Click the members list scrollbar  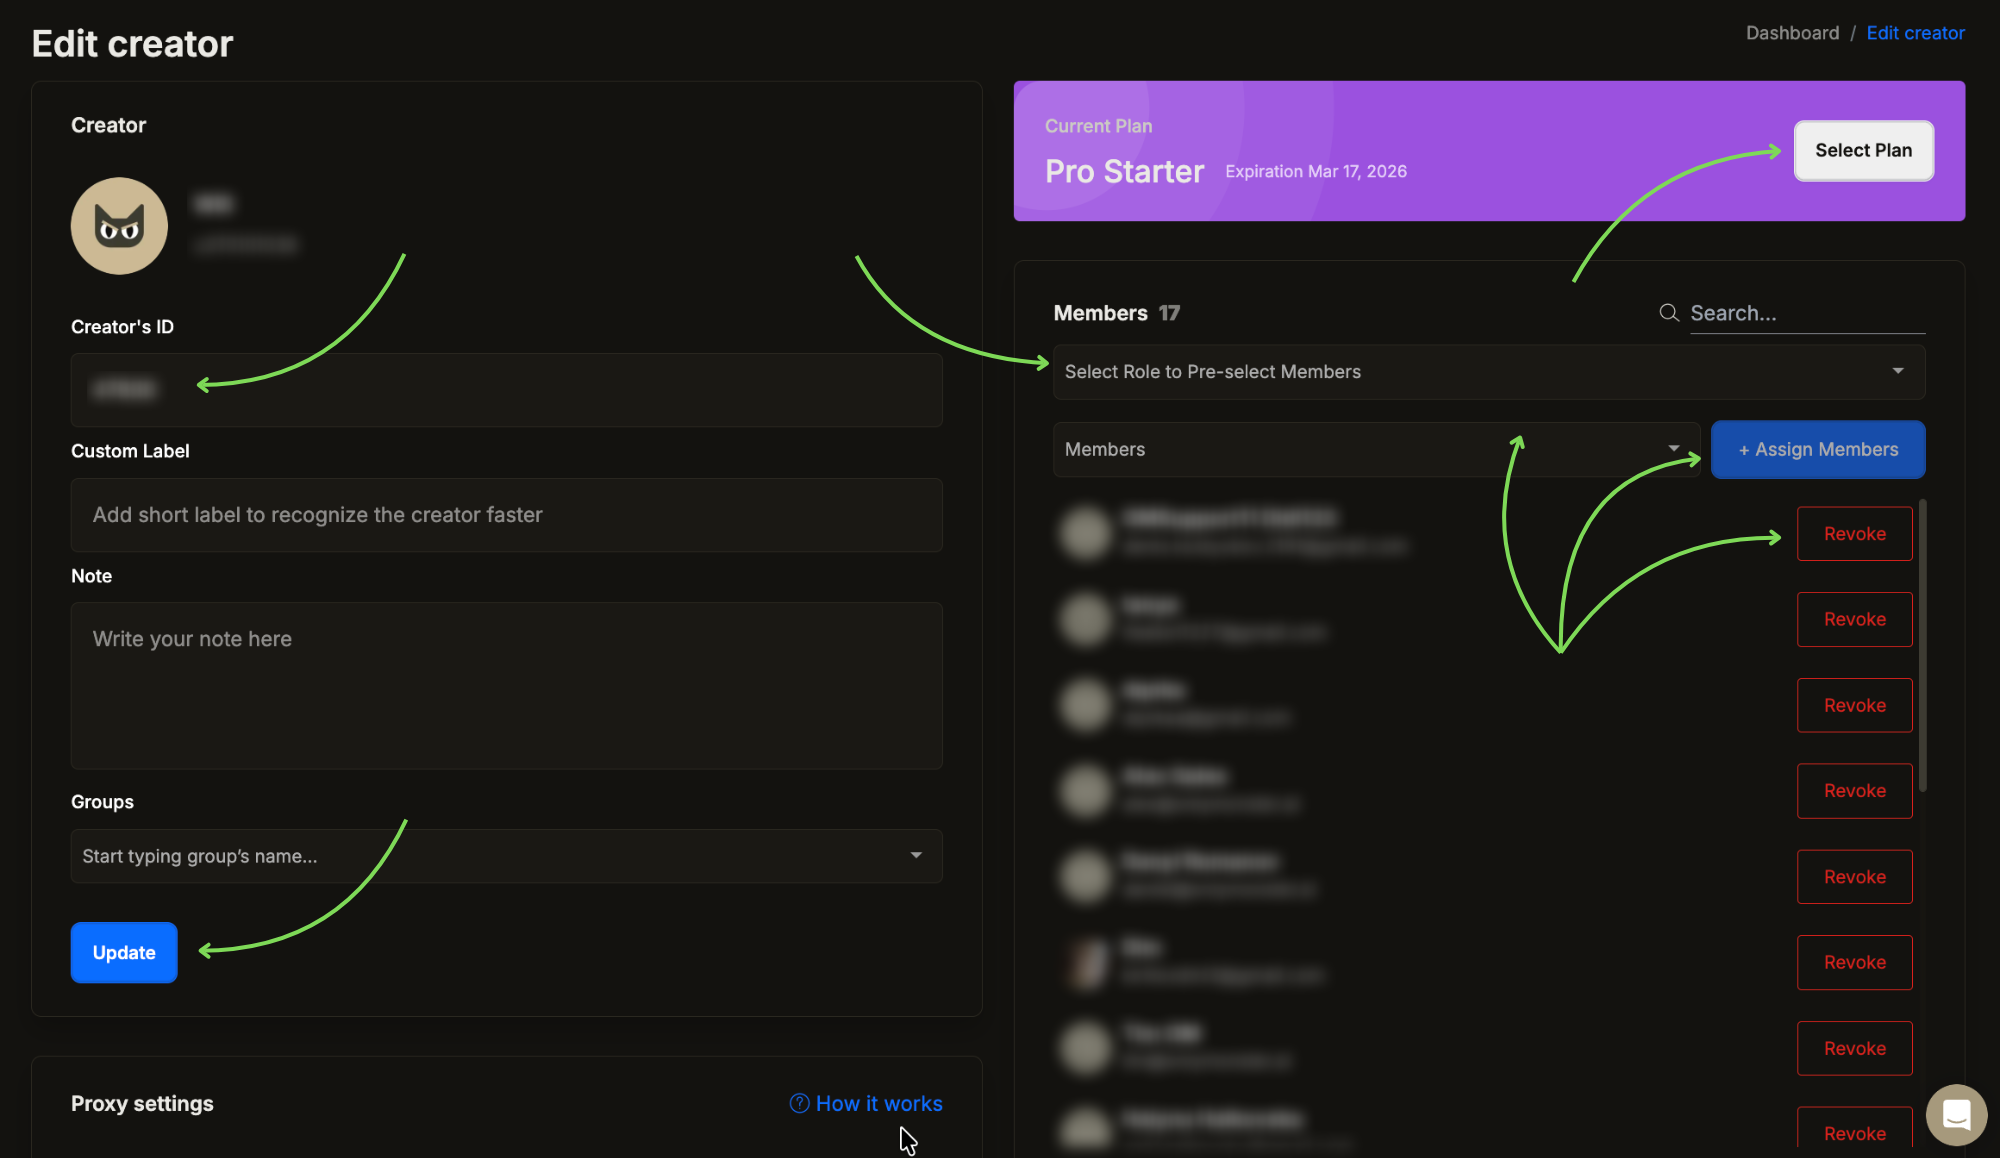click(1922, 646)
